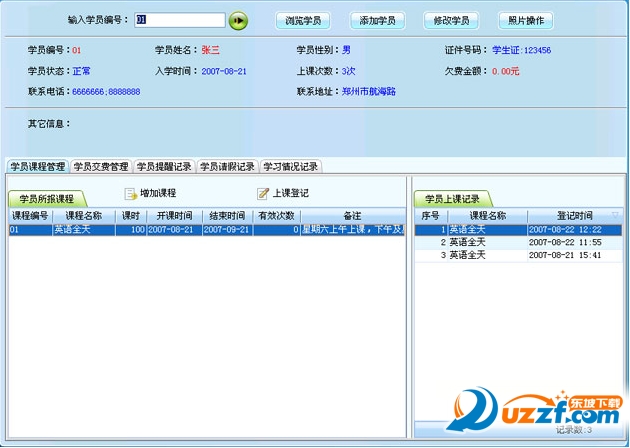Open the 浏览学员 browse students button
630x448 pixels.
pos(303,20)
